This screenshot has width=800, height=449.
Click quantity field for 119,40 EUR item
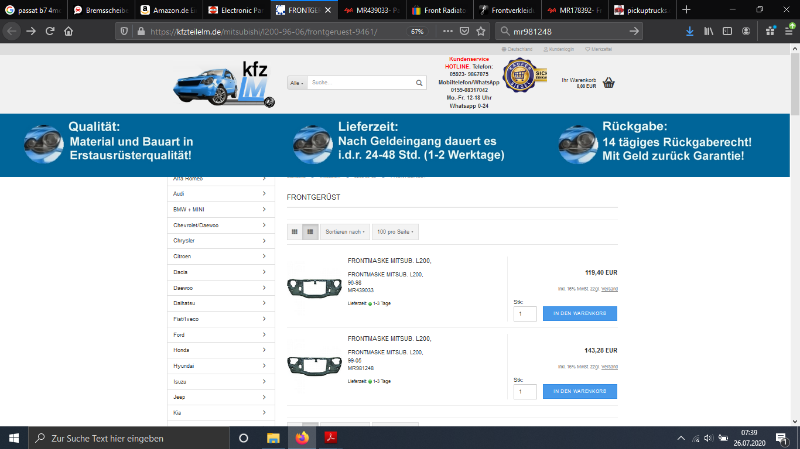pos(524,314)
